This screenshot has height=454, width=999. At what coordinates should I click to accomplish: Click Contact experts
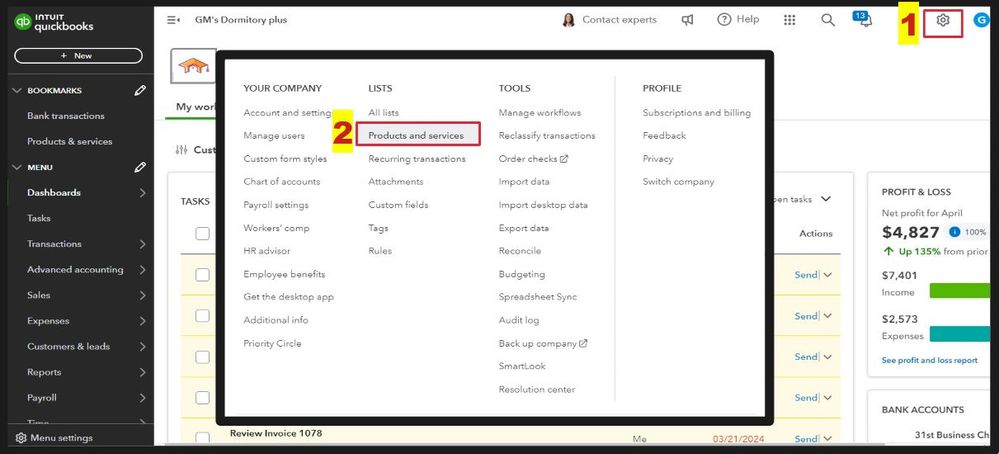(619, 20)
